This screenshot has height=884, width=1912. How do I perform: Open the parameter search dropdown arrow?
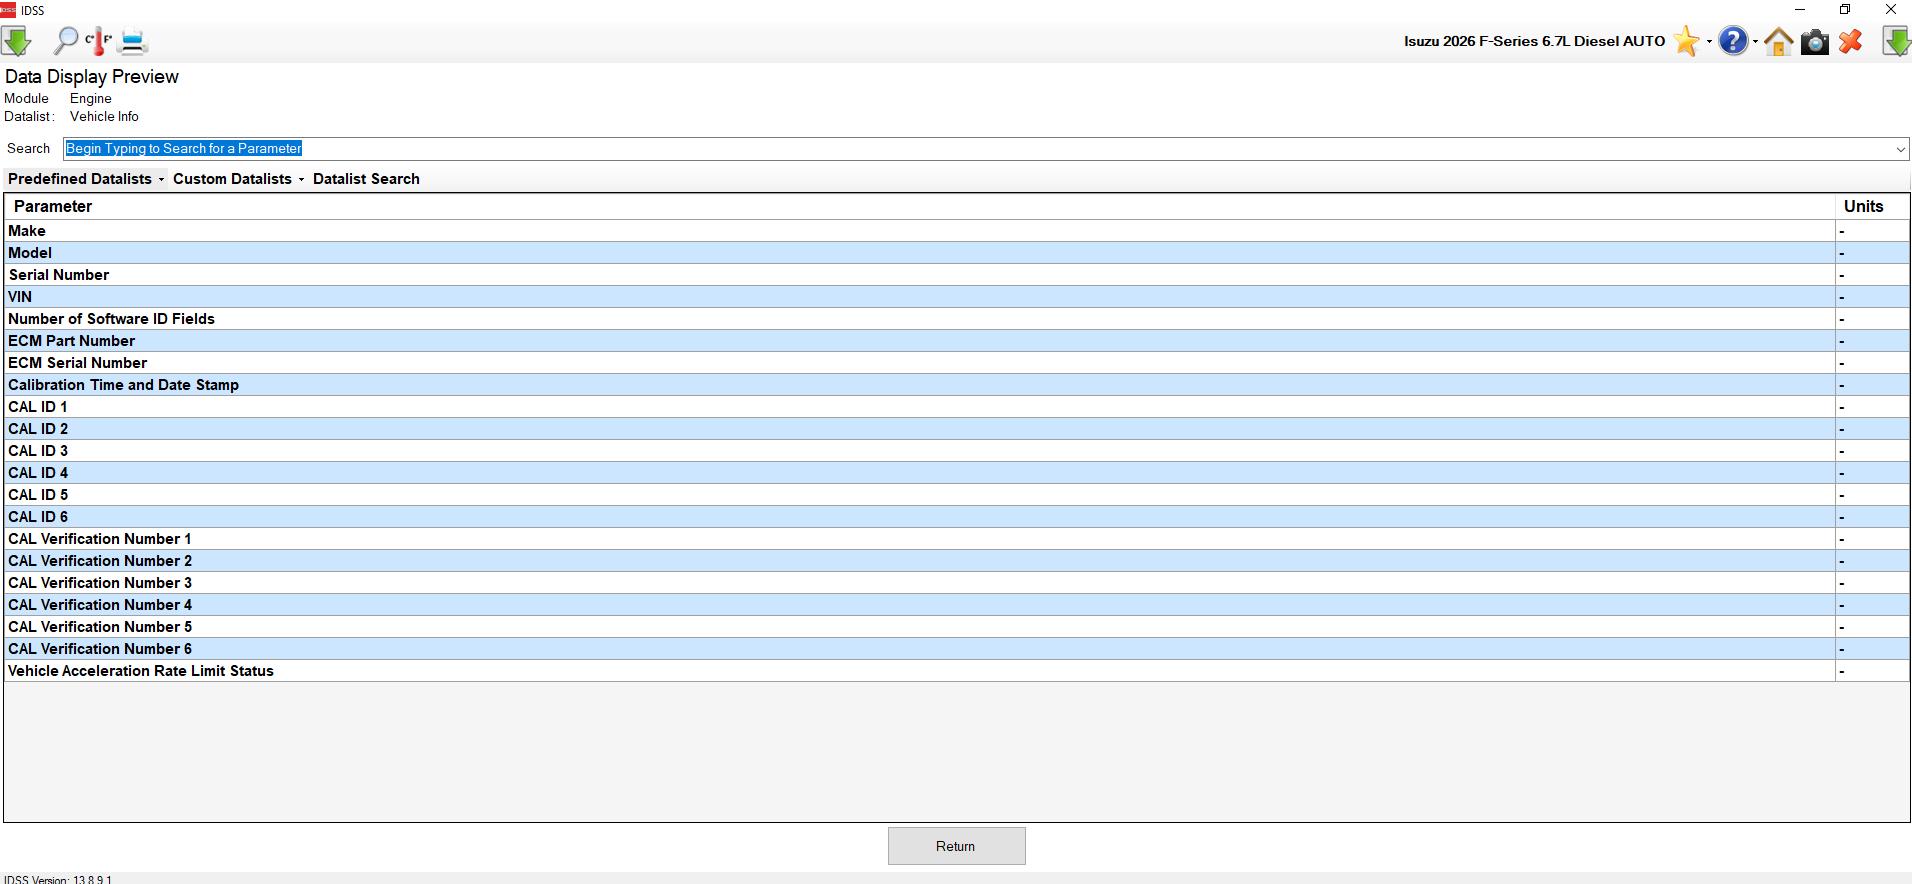pyautogui.click(x=1900, y=149)
